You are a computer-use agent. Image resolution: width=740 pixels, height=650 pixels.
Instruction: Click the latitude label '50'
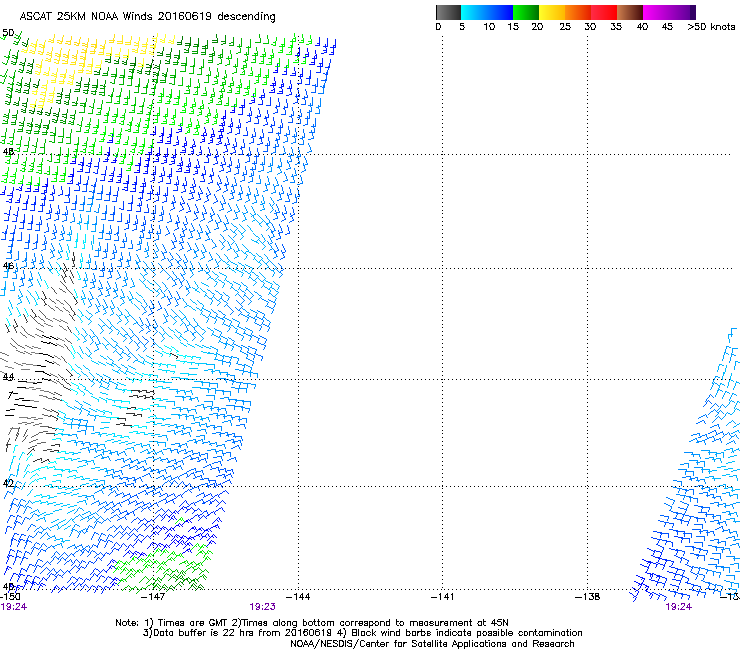[8, 33]
